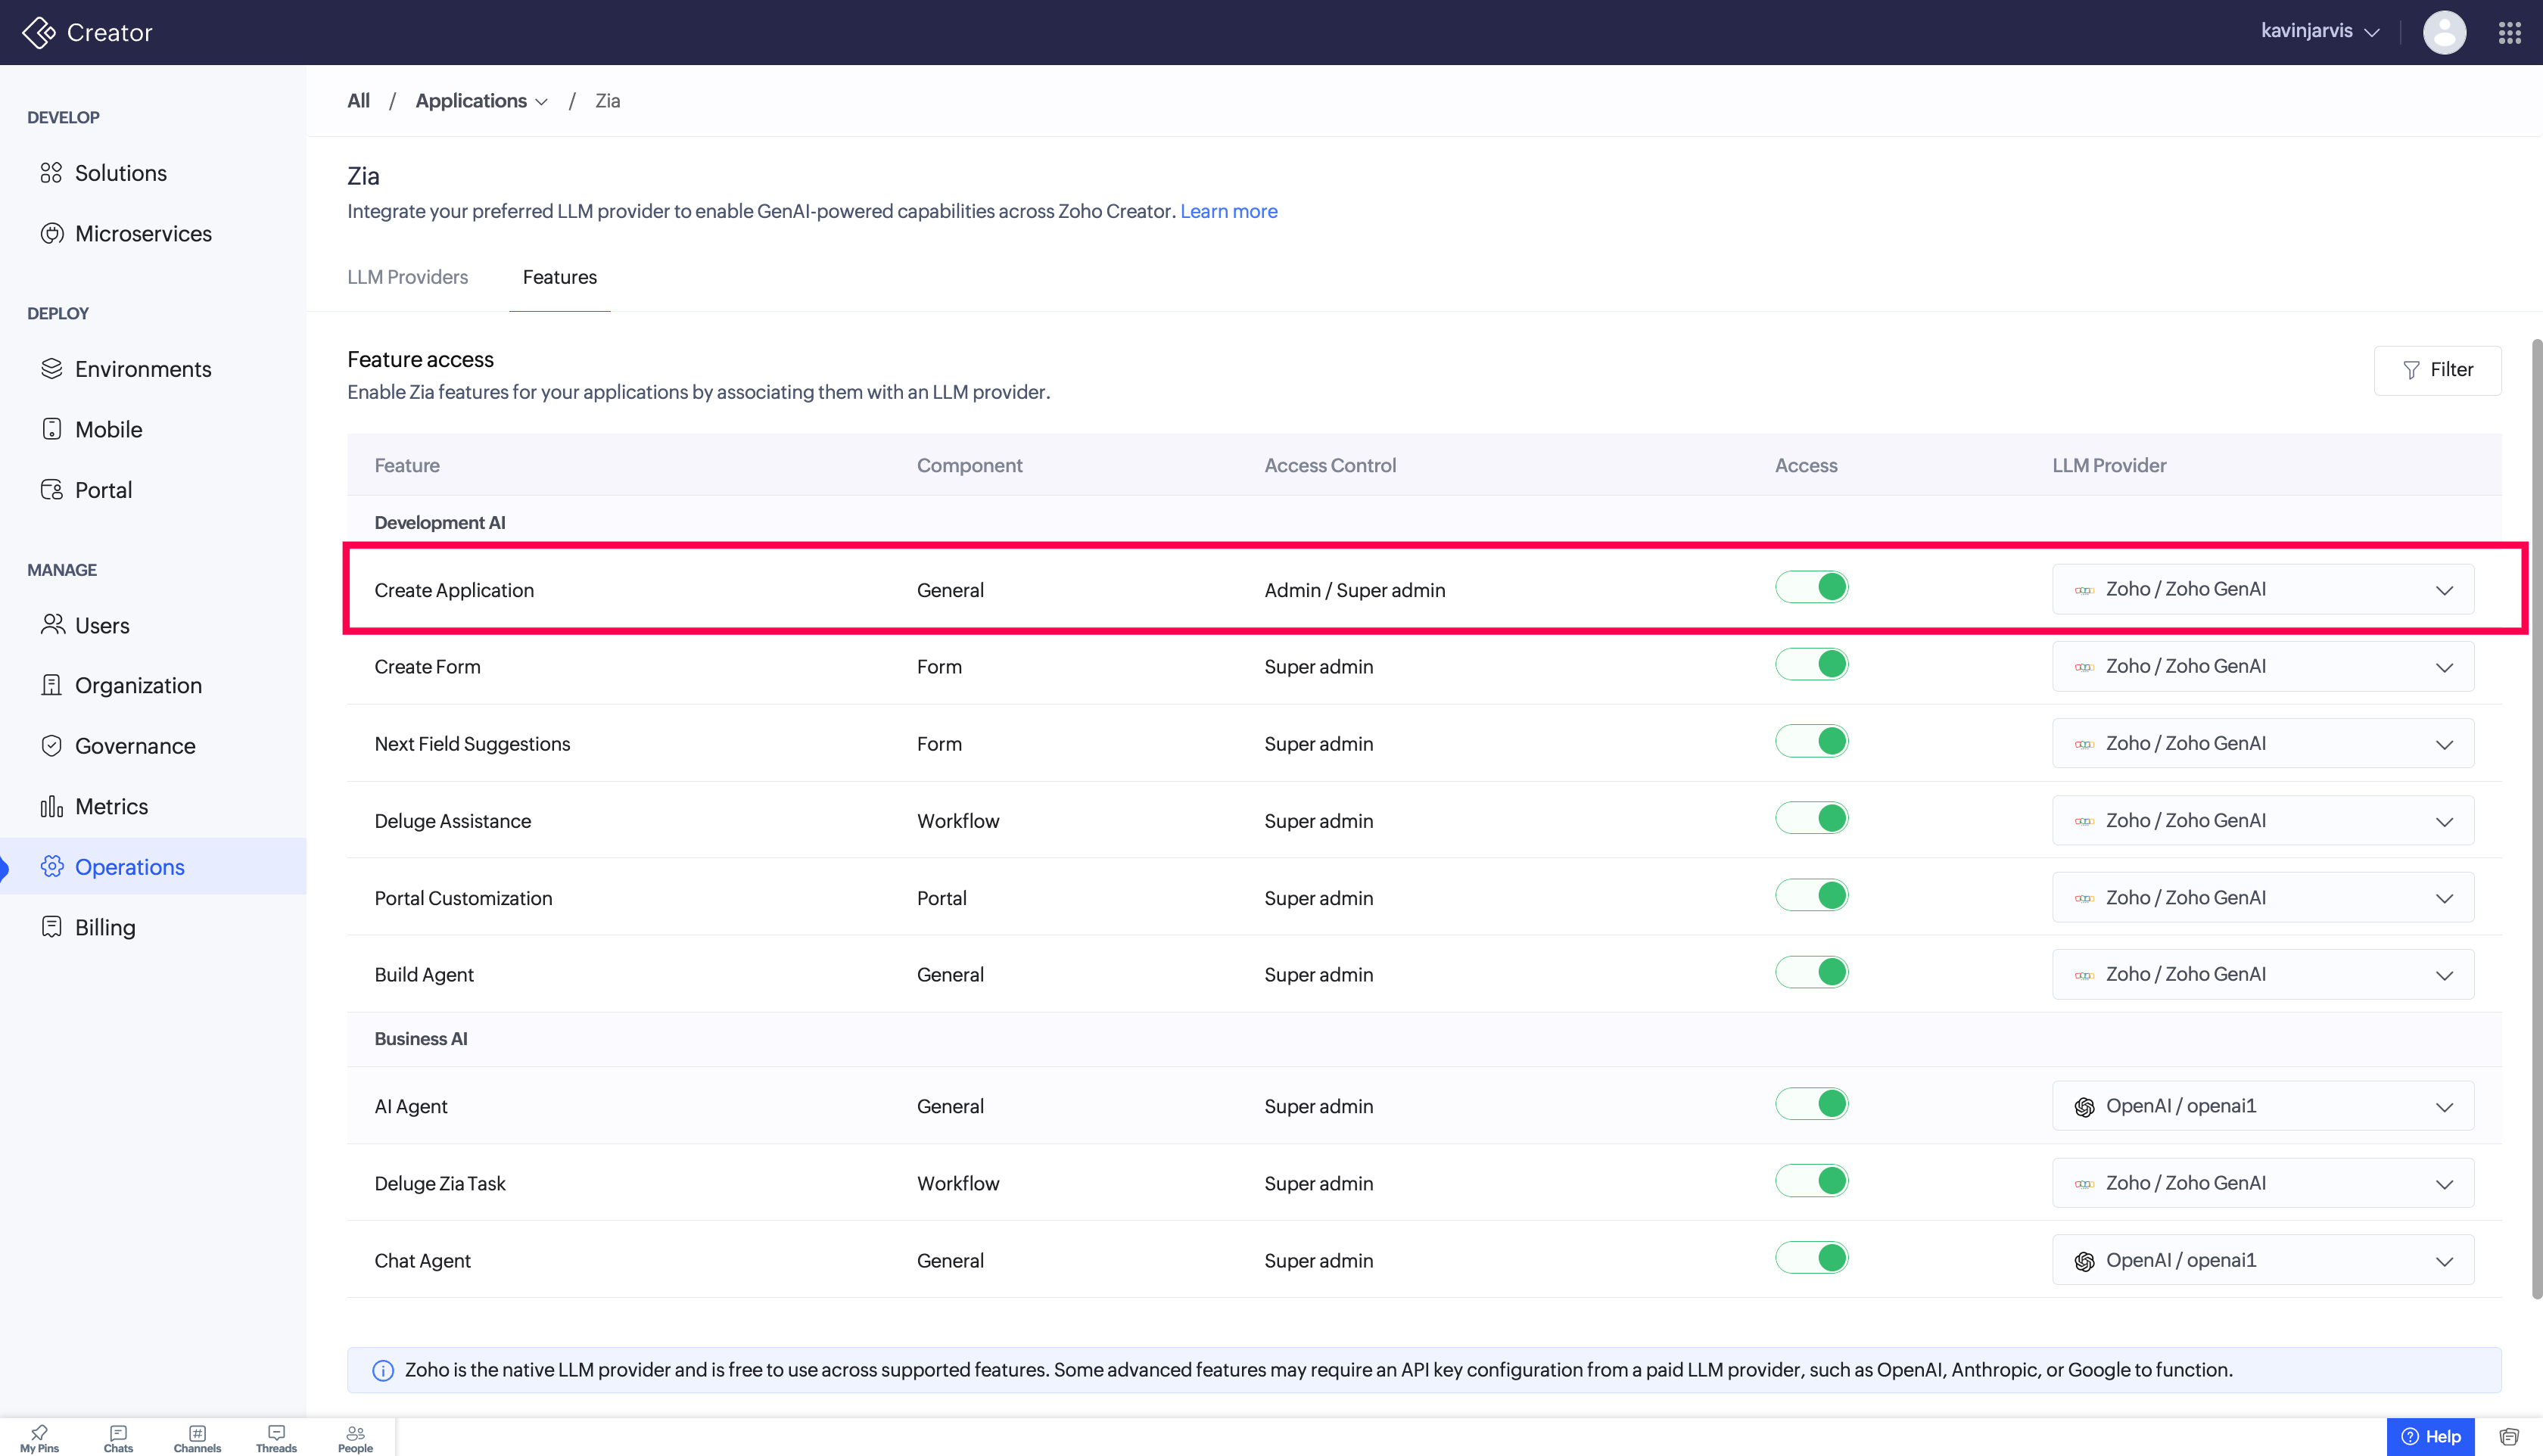Click the Organization building icon
The height and width of the screenshot is (1456, 2543).
51,685
